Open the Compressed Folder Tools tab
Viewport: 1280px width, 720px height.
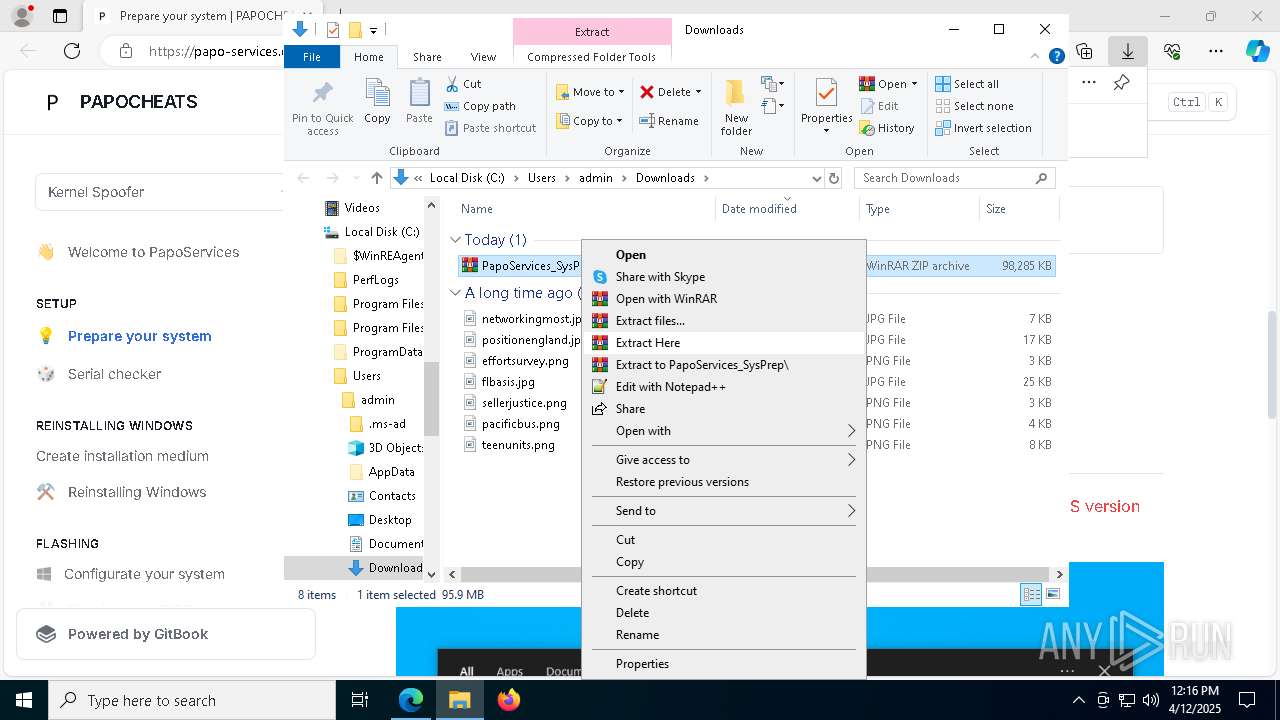[x=592, y=57]
